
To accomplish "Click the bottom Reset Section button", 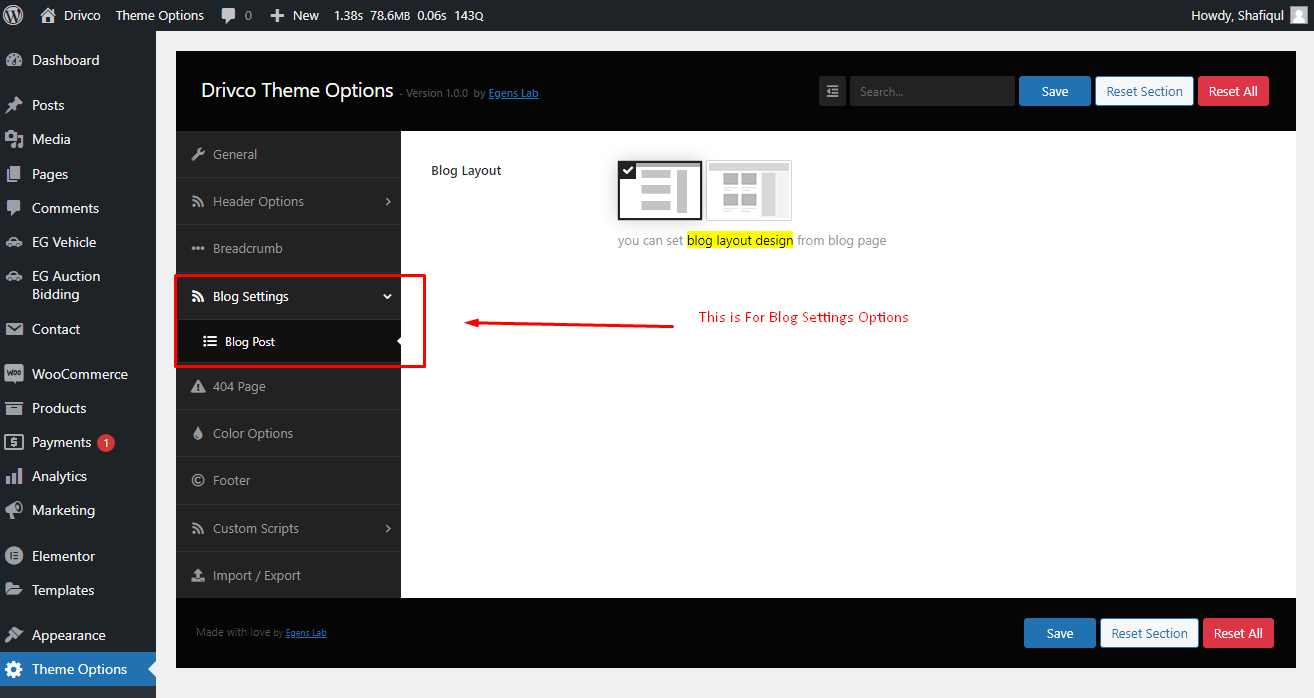I will tap(1149, 633).
